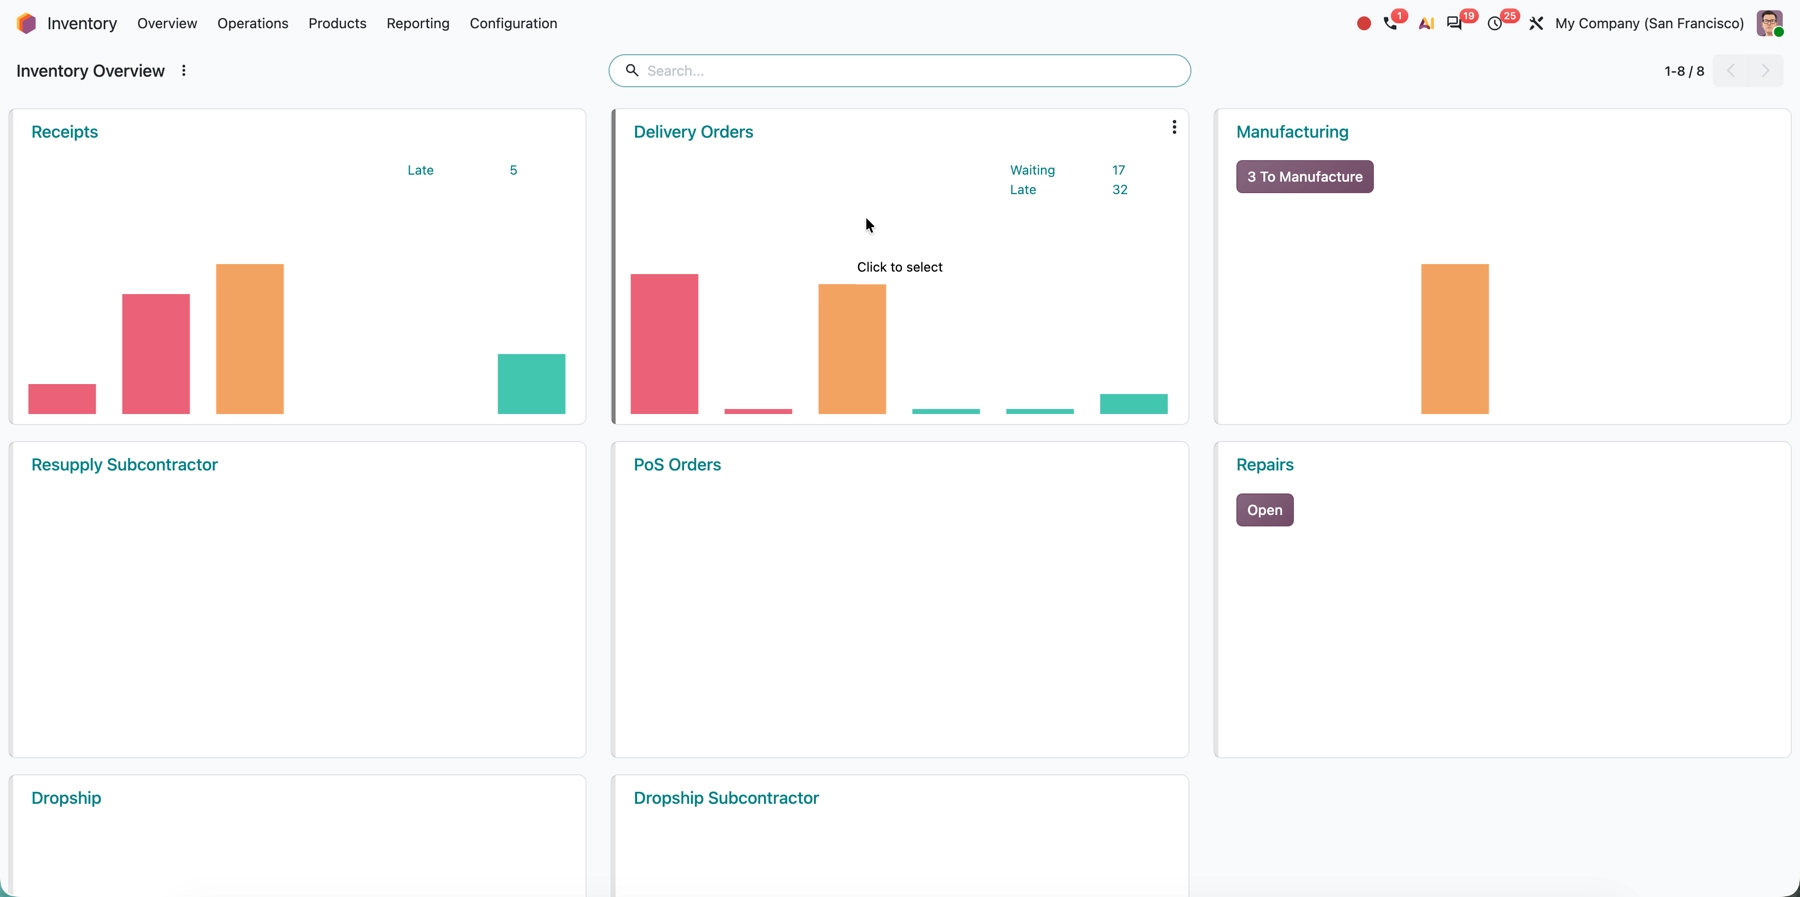Click the Odoo Inventory app logo icon
Viewport: 1800px width, 897px height.
point(26,23)
